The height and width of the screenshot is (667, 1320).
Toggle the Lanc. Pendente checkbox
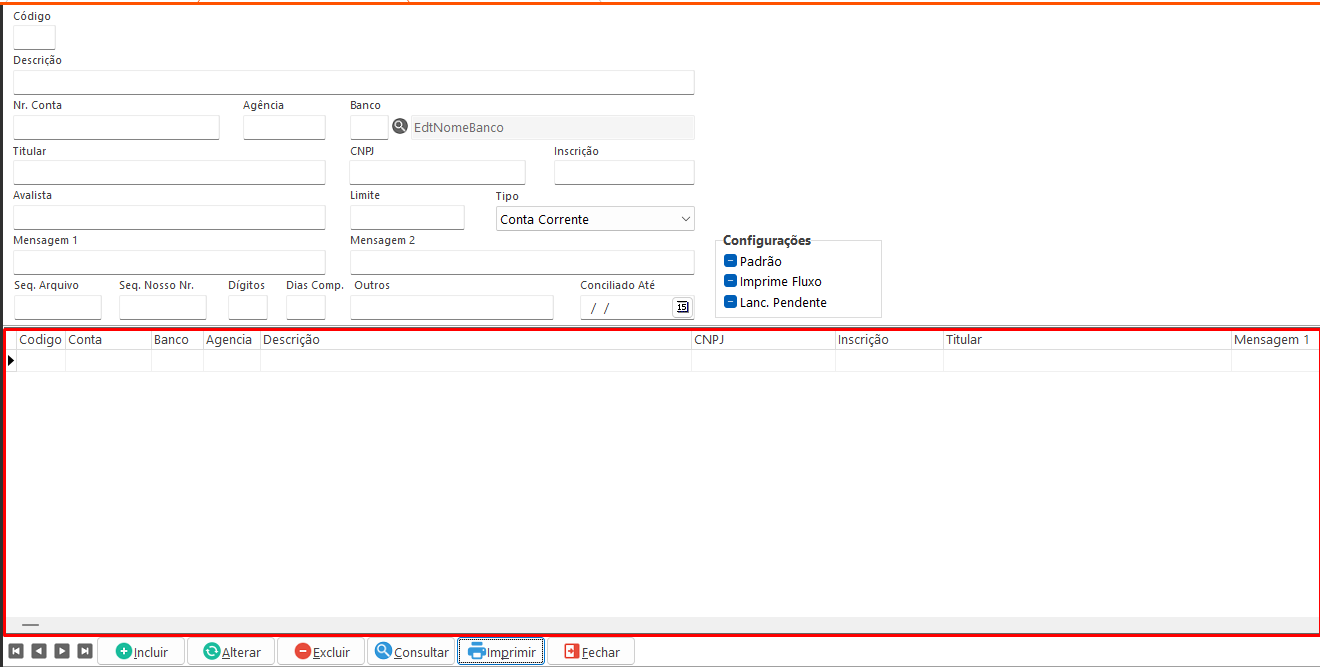coord(730,302)
